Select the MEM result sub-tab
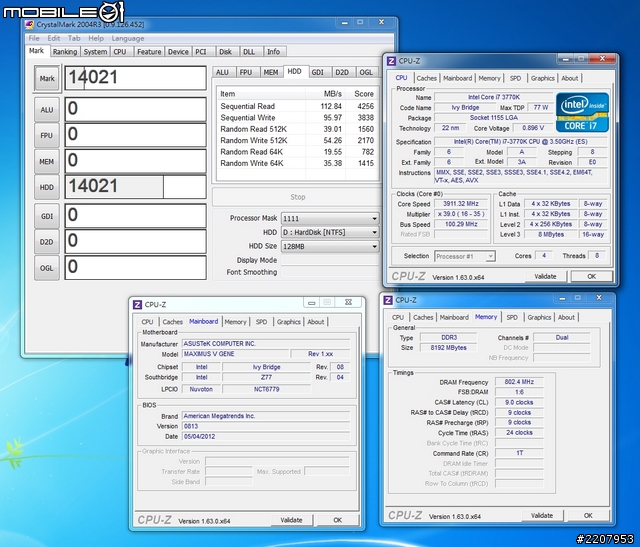The height and width of the screenshot is (547, 640). (271, 72)
